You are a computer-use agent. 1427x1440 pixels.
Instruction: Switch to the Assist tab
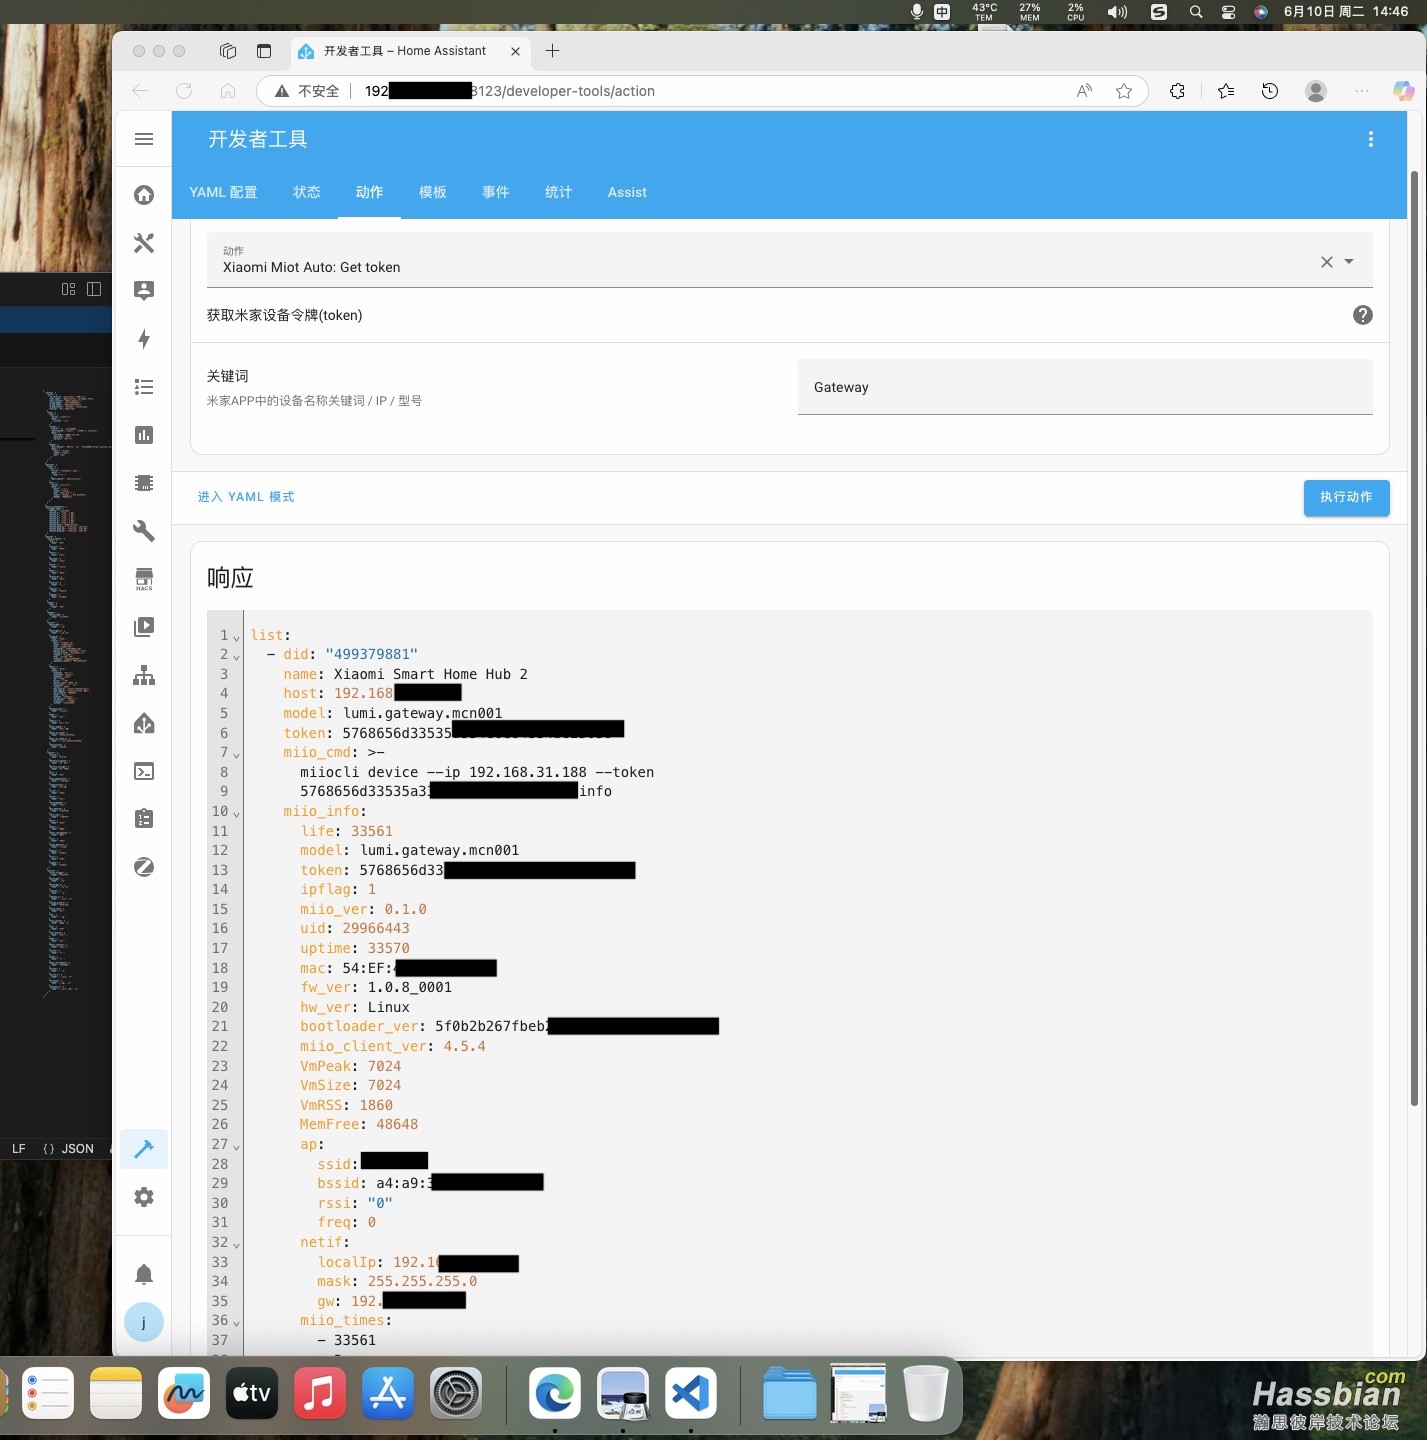(627, 192)
